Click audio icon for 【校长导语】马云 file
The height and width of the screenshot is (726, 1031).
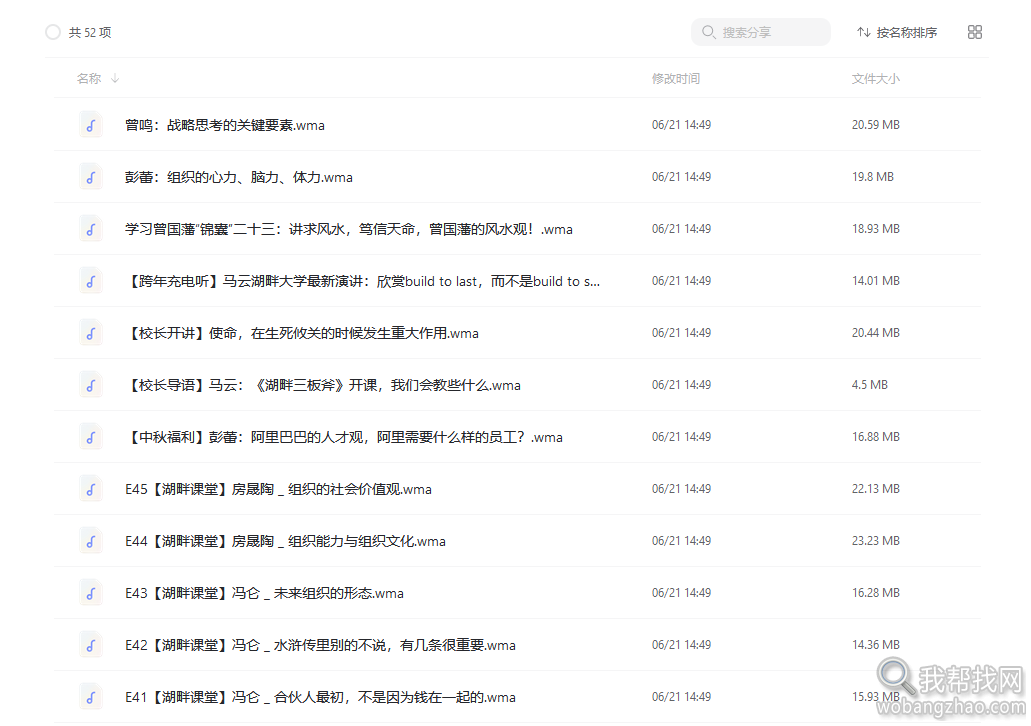91,385
